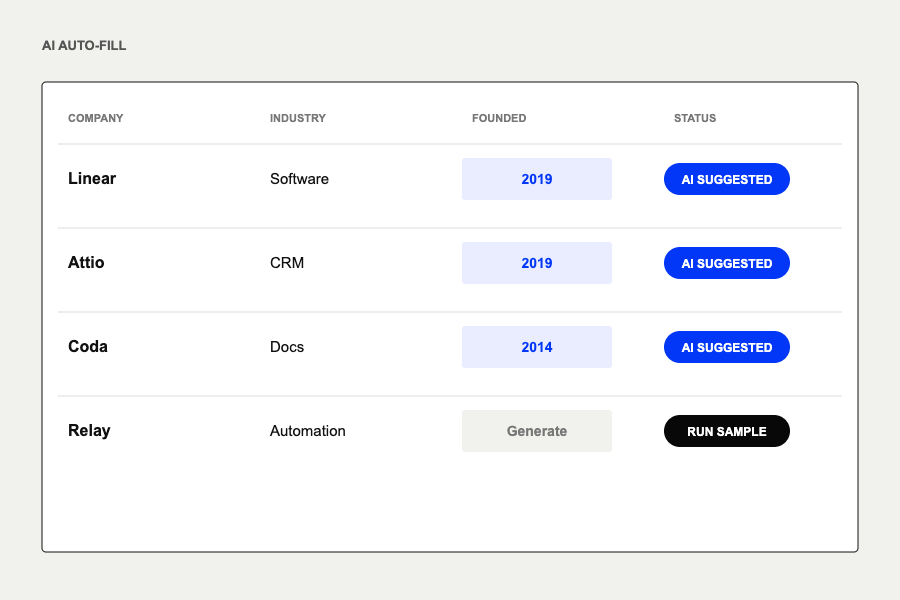The width and height of the screenshot is (900, 600).
Task: Select the 2014 founded cell for Coda
Action: coord(537,347)
